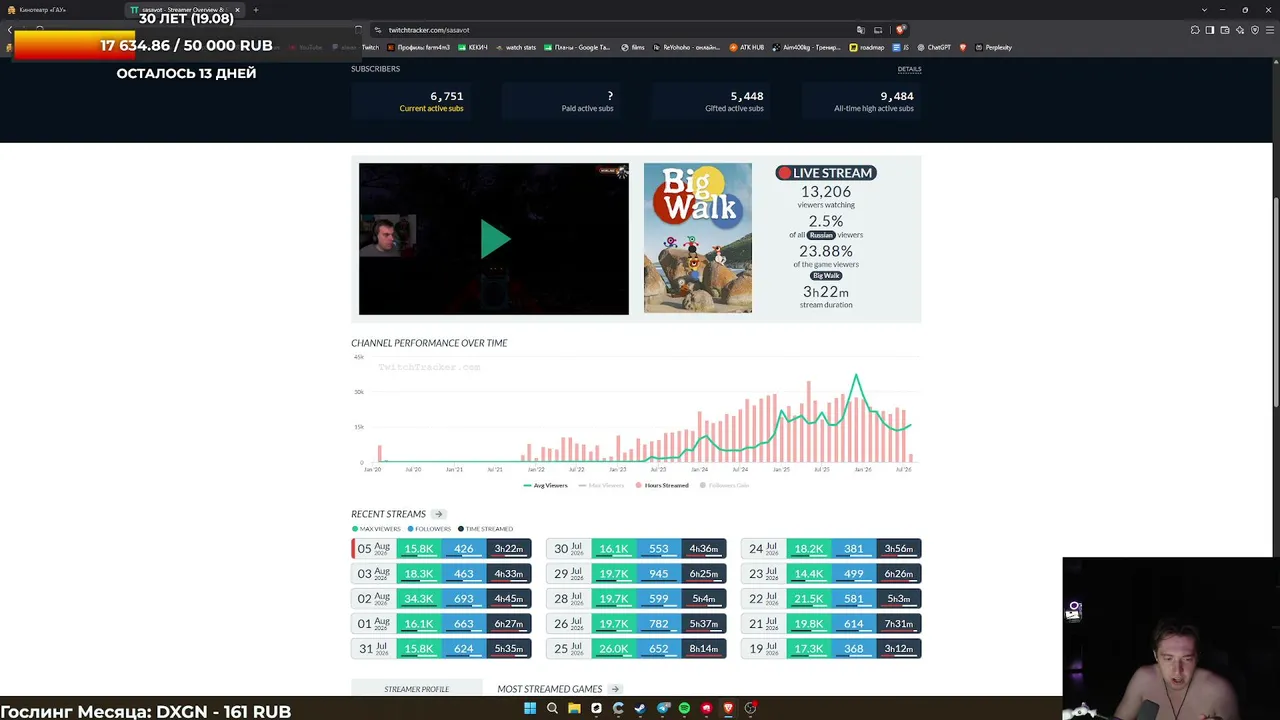The image size is (1280, 720).
Task: Toggle Hours Streamed series in chart legend
Action: pos(661,485)
